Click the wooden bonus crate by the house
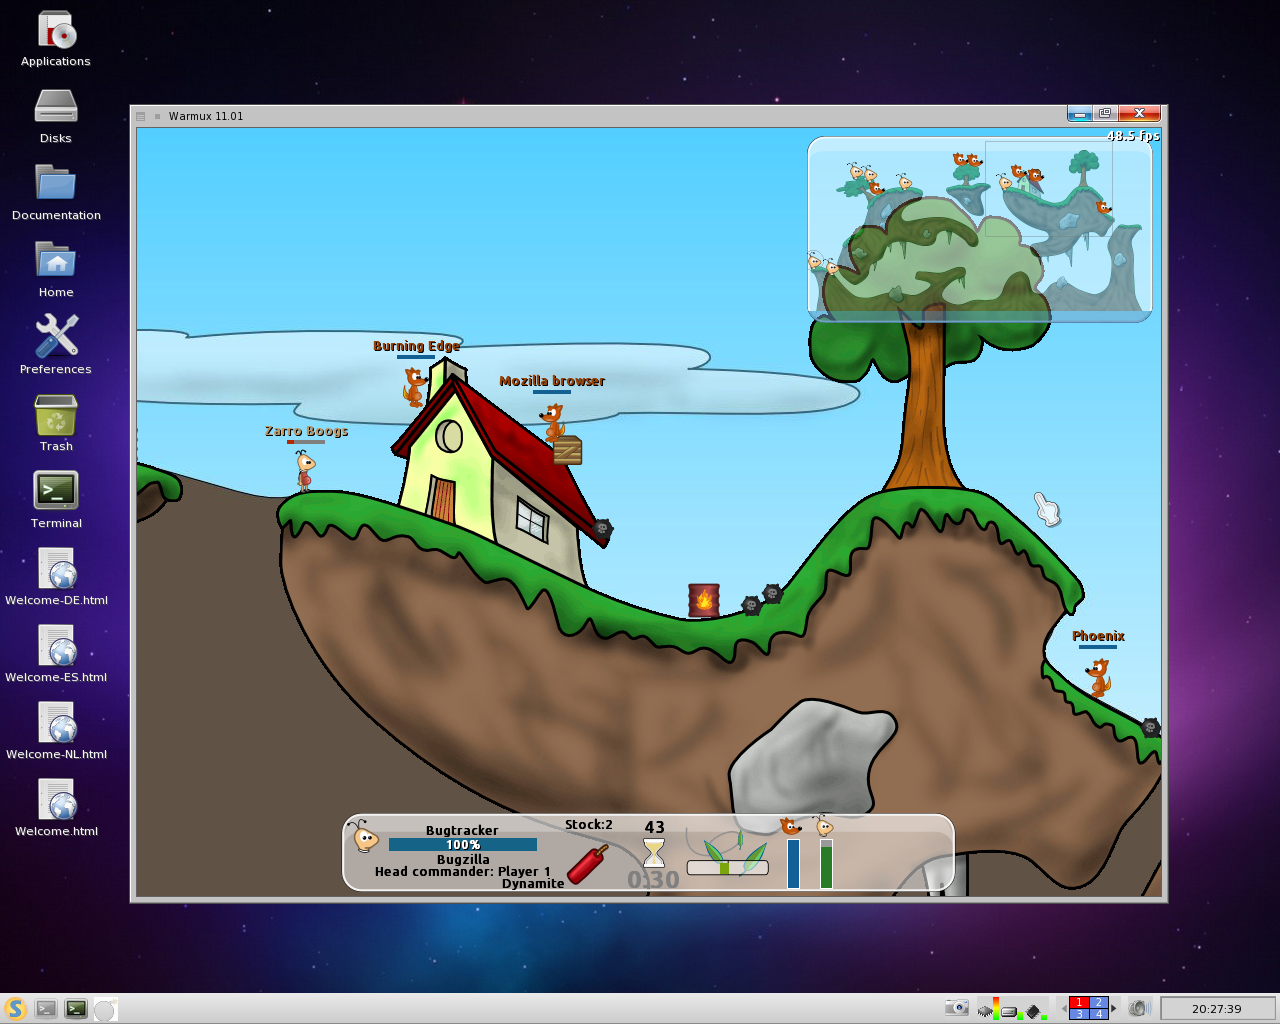The width and height of the screenshot is (1280, 1024). click(567, 451)
